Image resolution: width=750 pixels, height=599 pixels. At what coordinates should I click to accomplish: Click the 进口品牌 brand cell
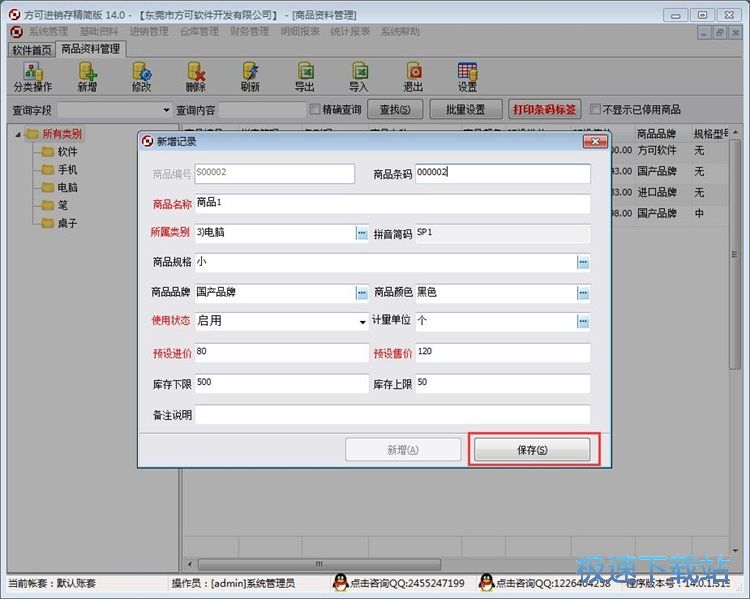pyautogui.click(x=656, y=192)
